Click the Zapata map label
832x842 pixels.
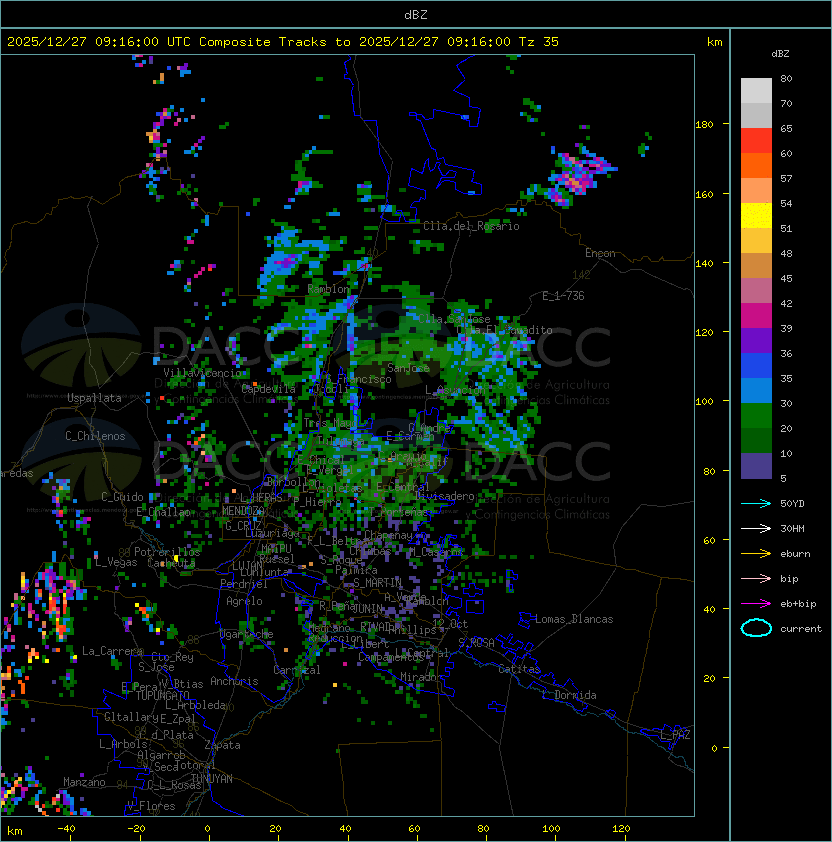tap(222, 745)
